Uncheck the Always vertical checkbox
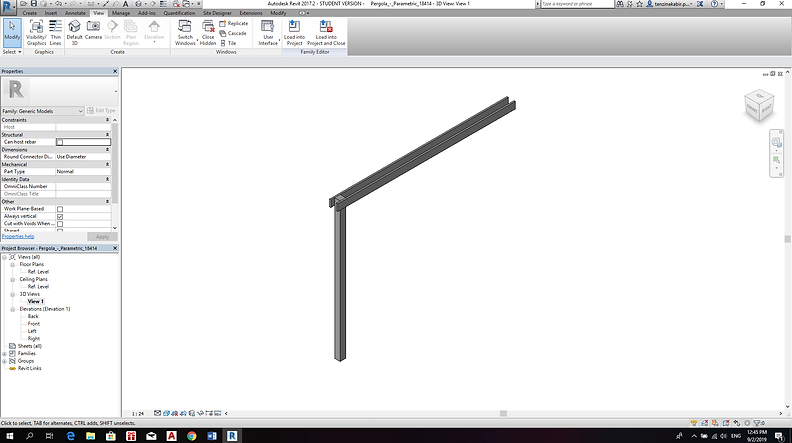The width and height of the screenshot is (792, 443). [60, 216]
